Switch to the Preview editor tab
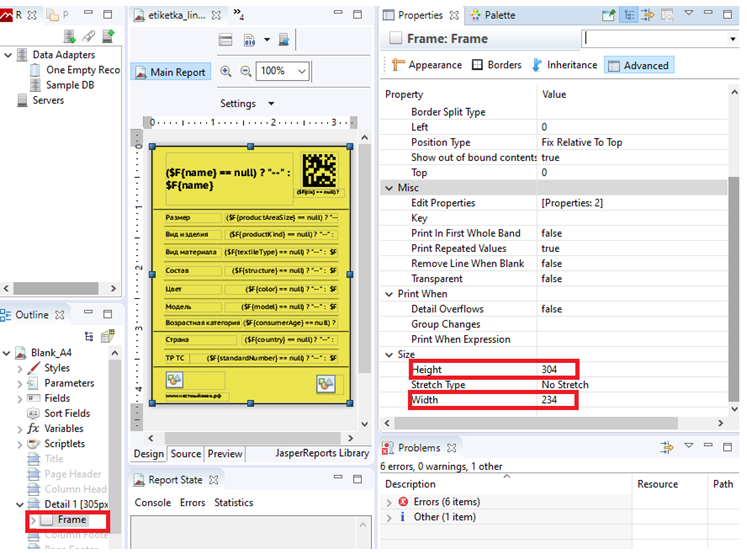 [x=225, y=454]
